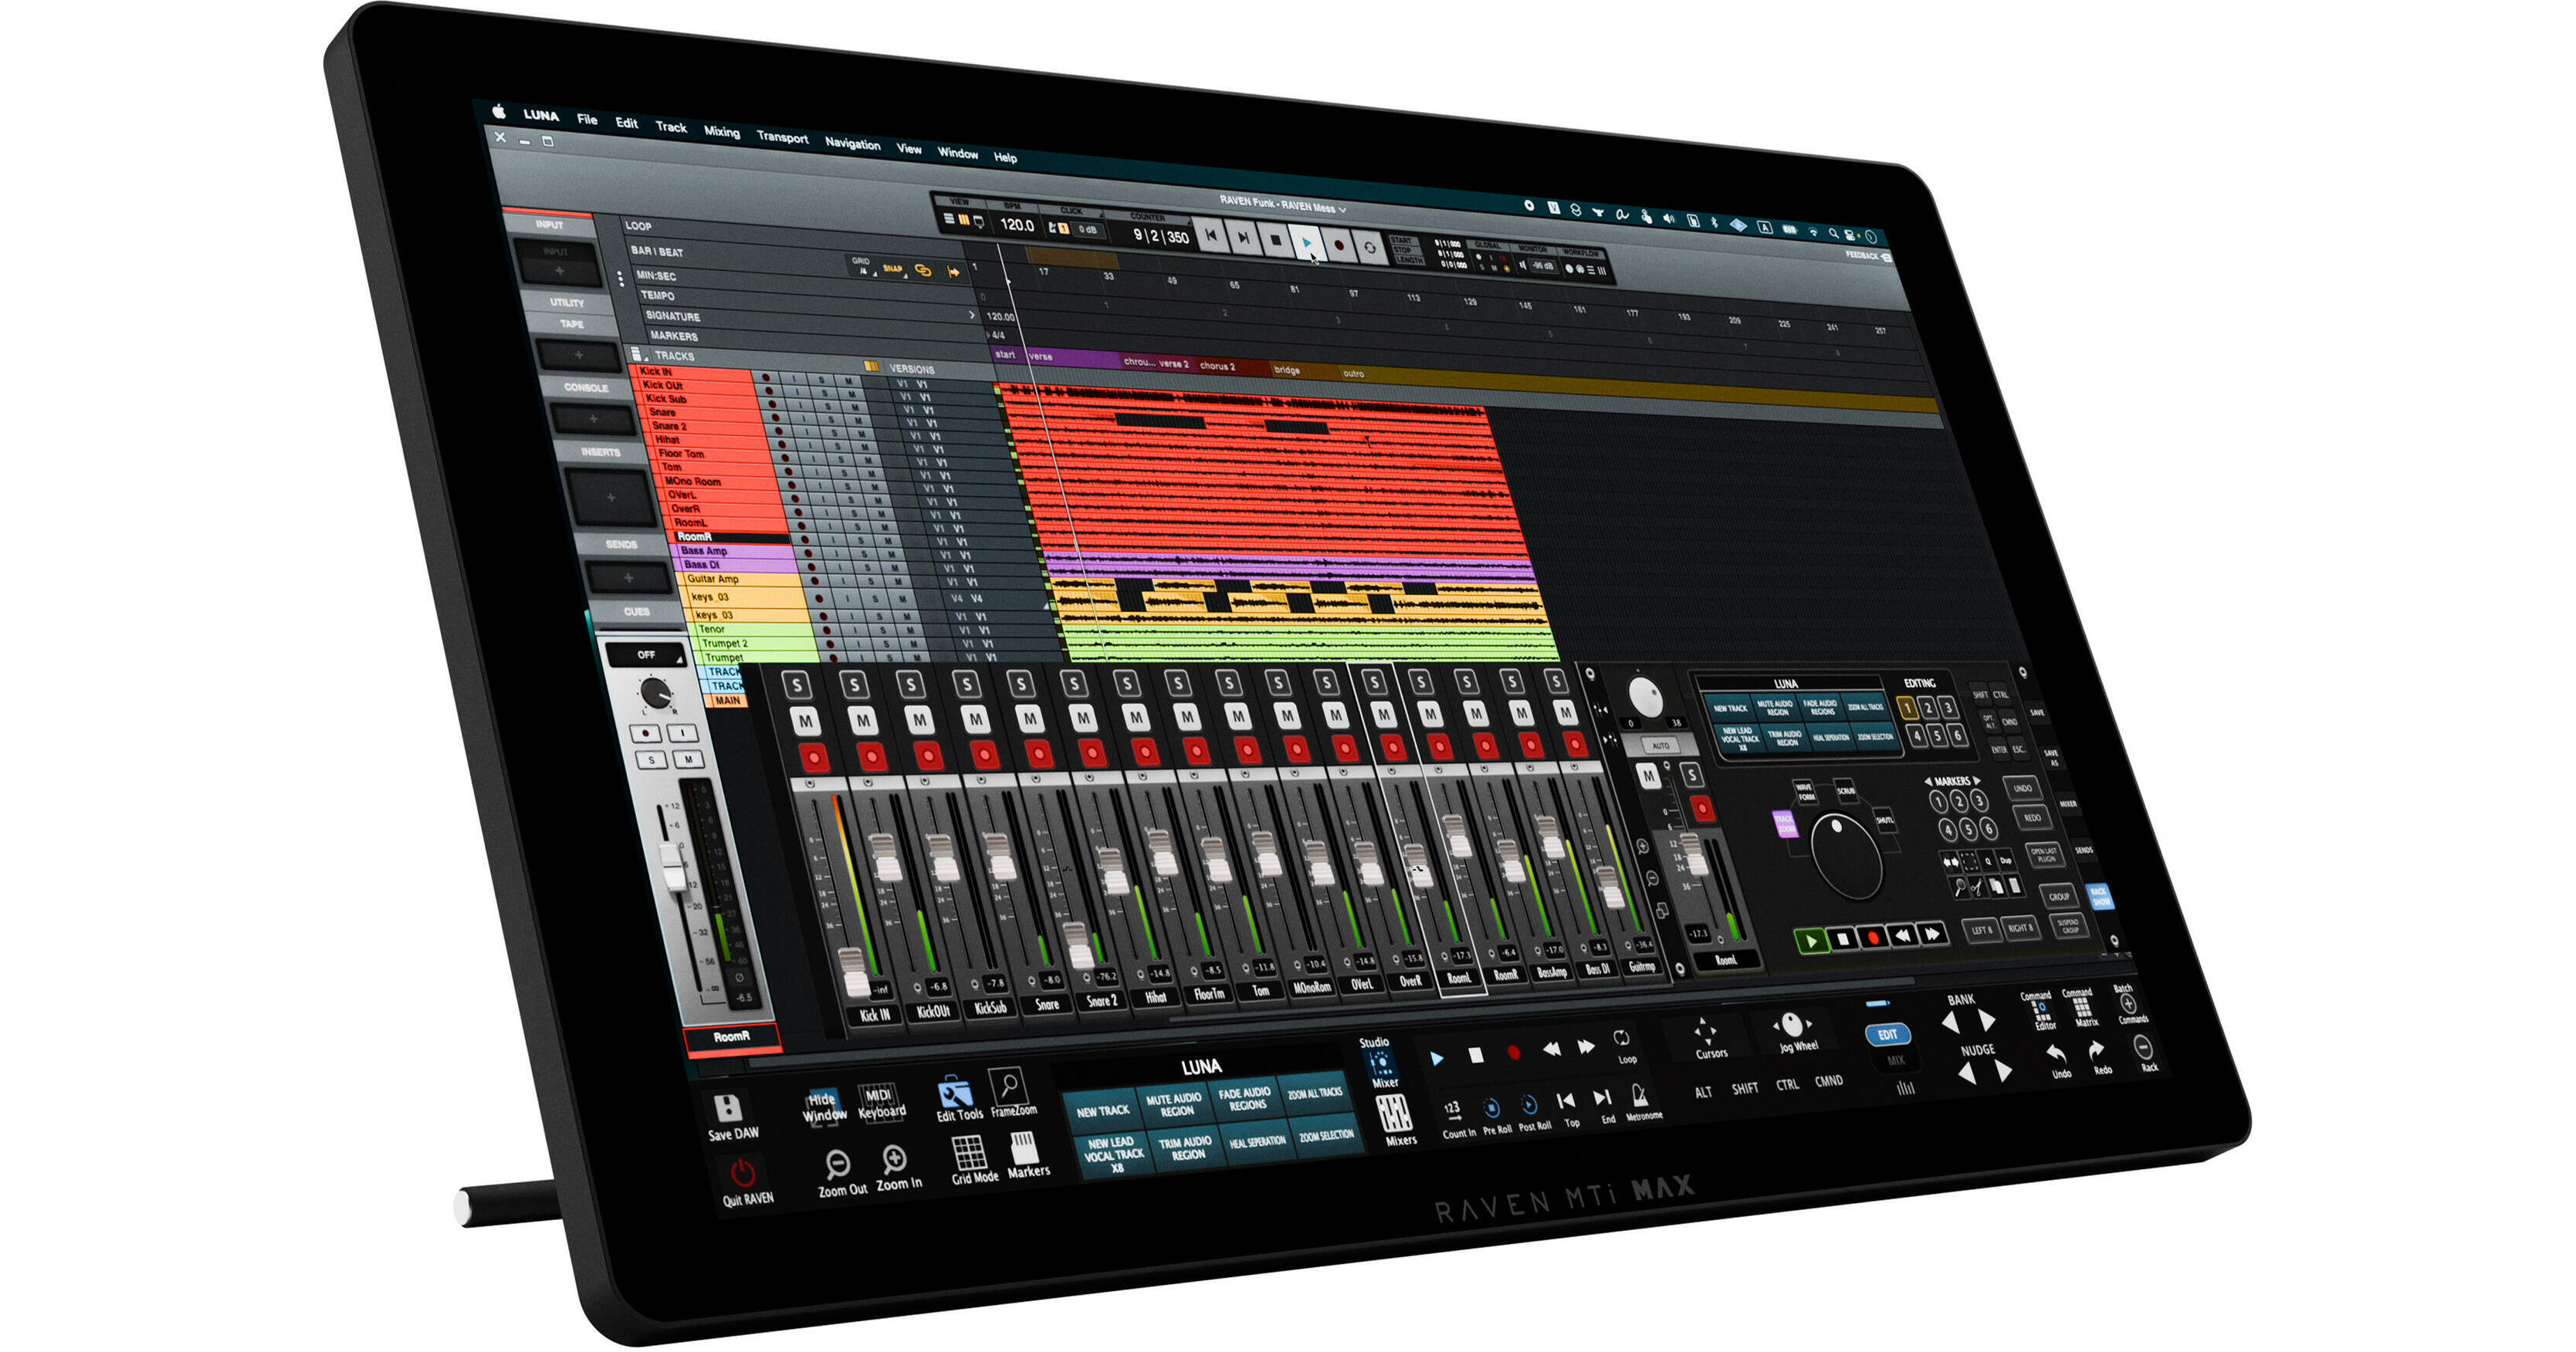The width and height of the screenshot is (2576, 1352).
Task: Expand the TRACKS section disclosure triangle
Action: (x=647, y=359)
